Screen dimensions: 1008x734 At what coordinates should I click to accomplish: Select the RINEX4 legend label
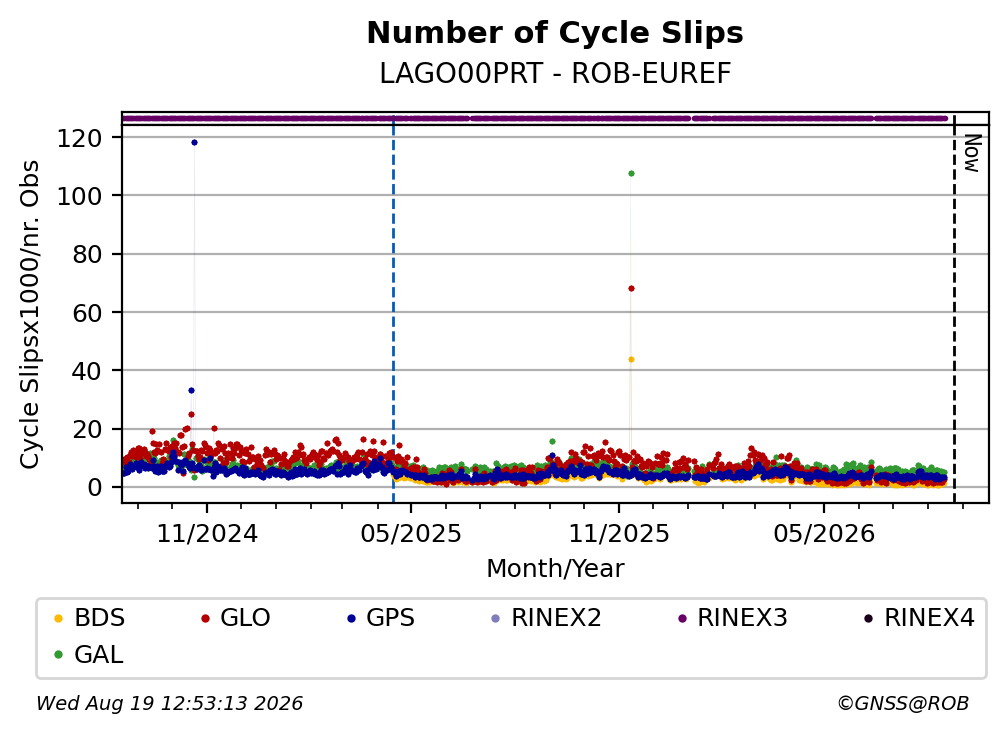tap(930, 618)
